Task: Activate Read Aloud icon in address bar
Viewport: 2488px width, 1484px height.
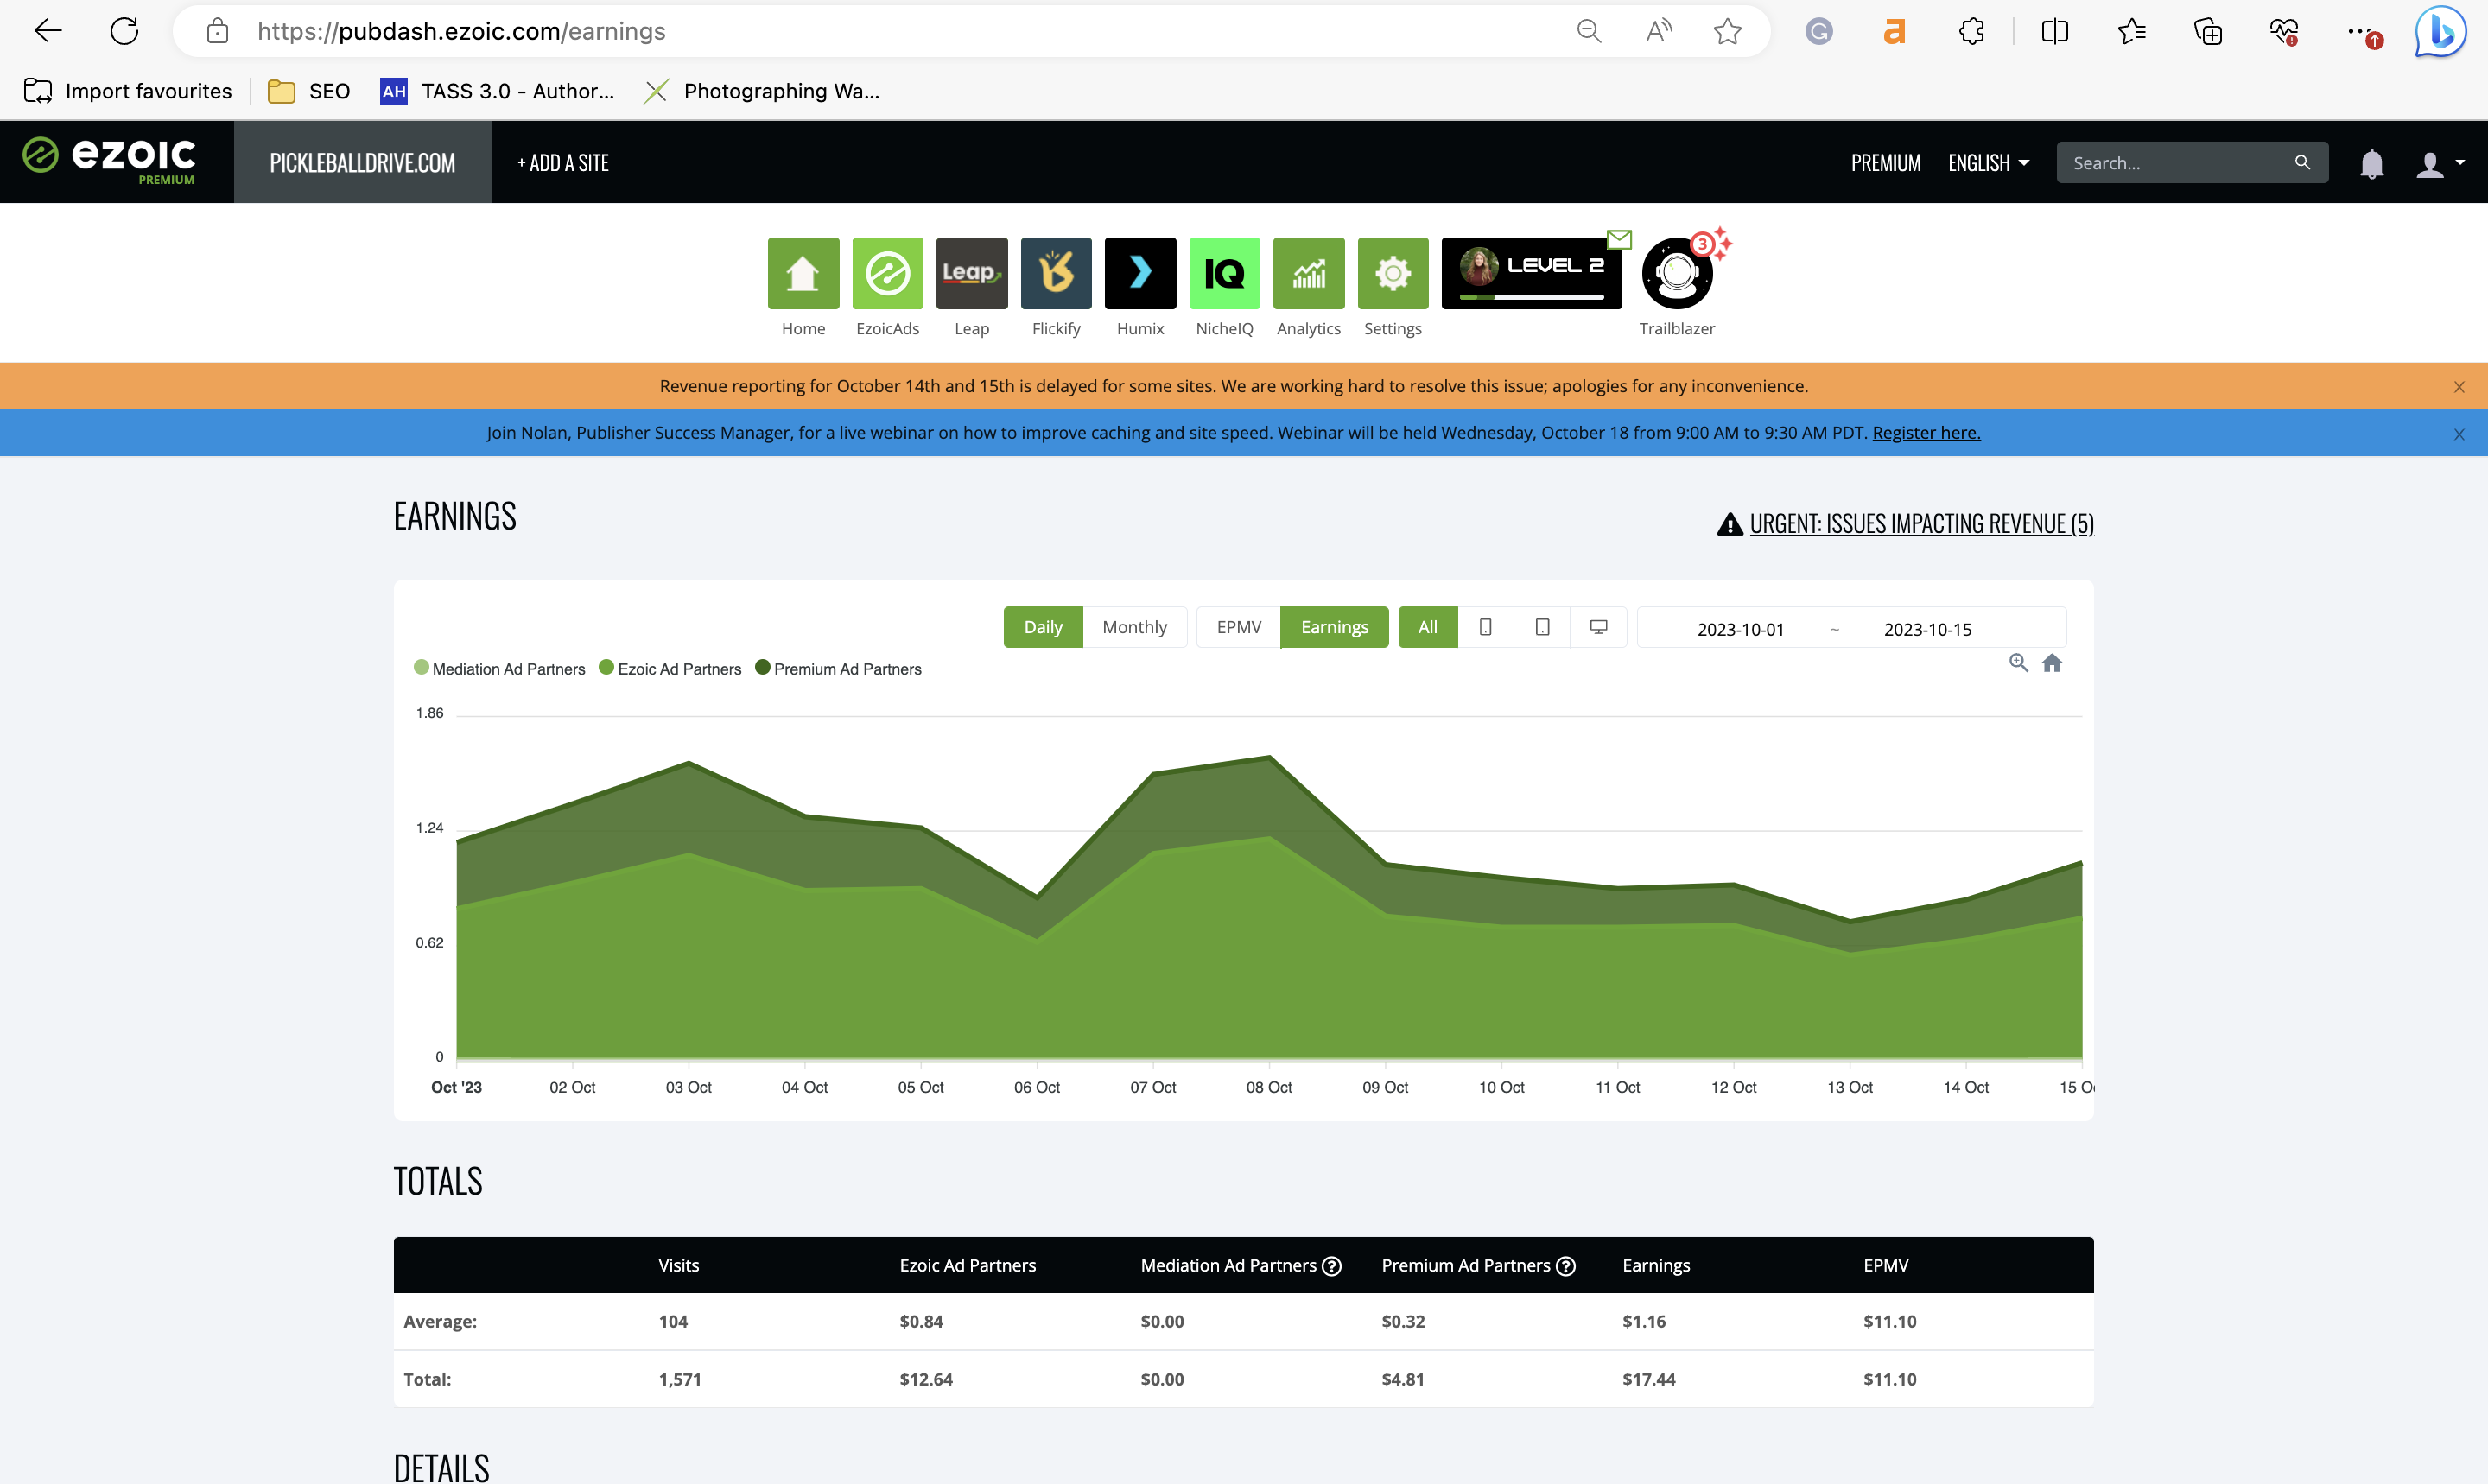Action: [1659, 31]
